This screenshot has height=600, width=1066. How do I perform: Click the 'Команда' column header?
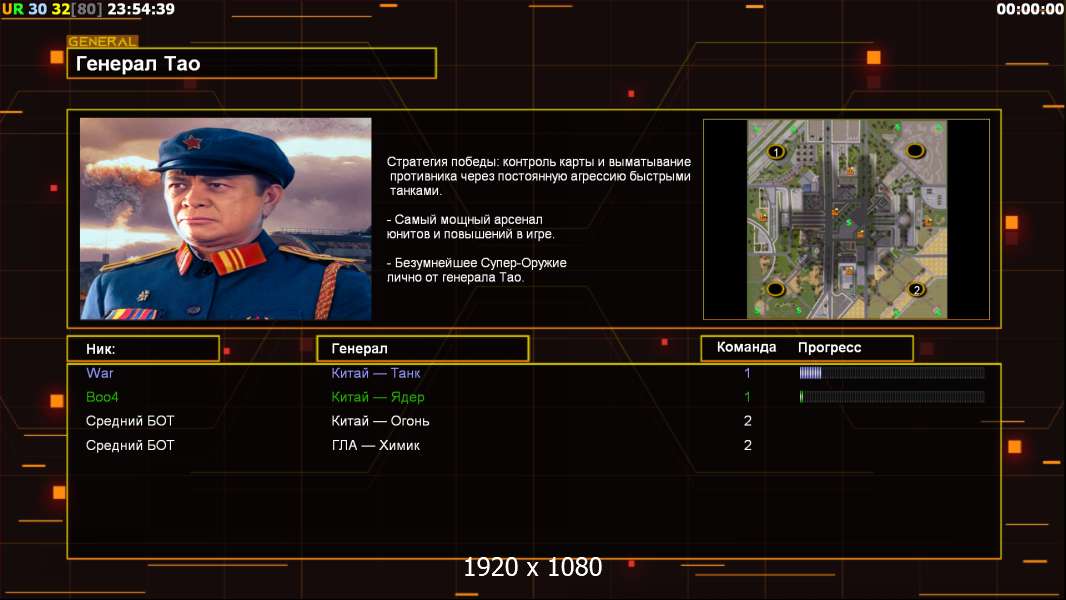[x=746, y=347]
